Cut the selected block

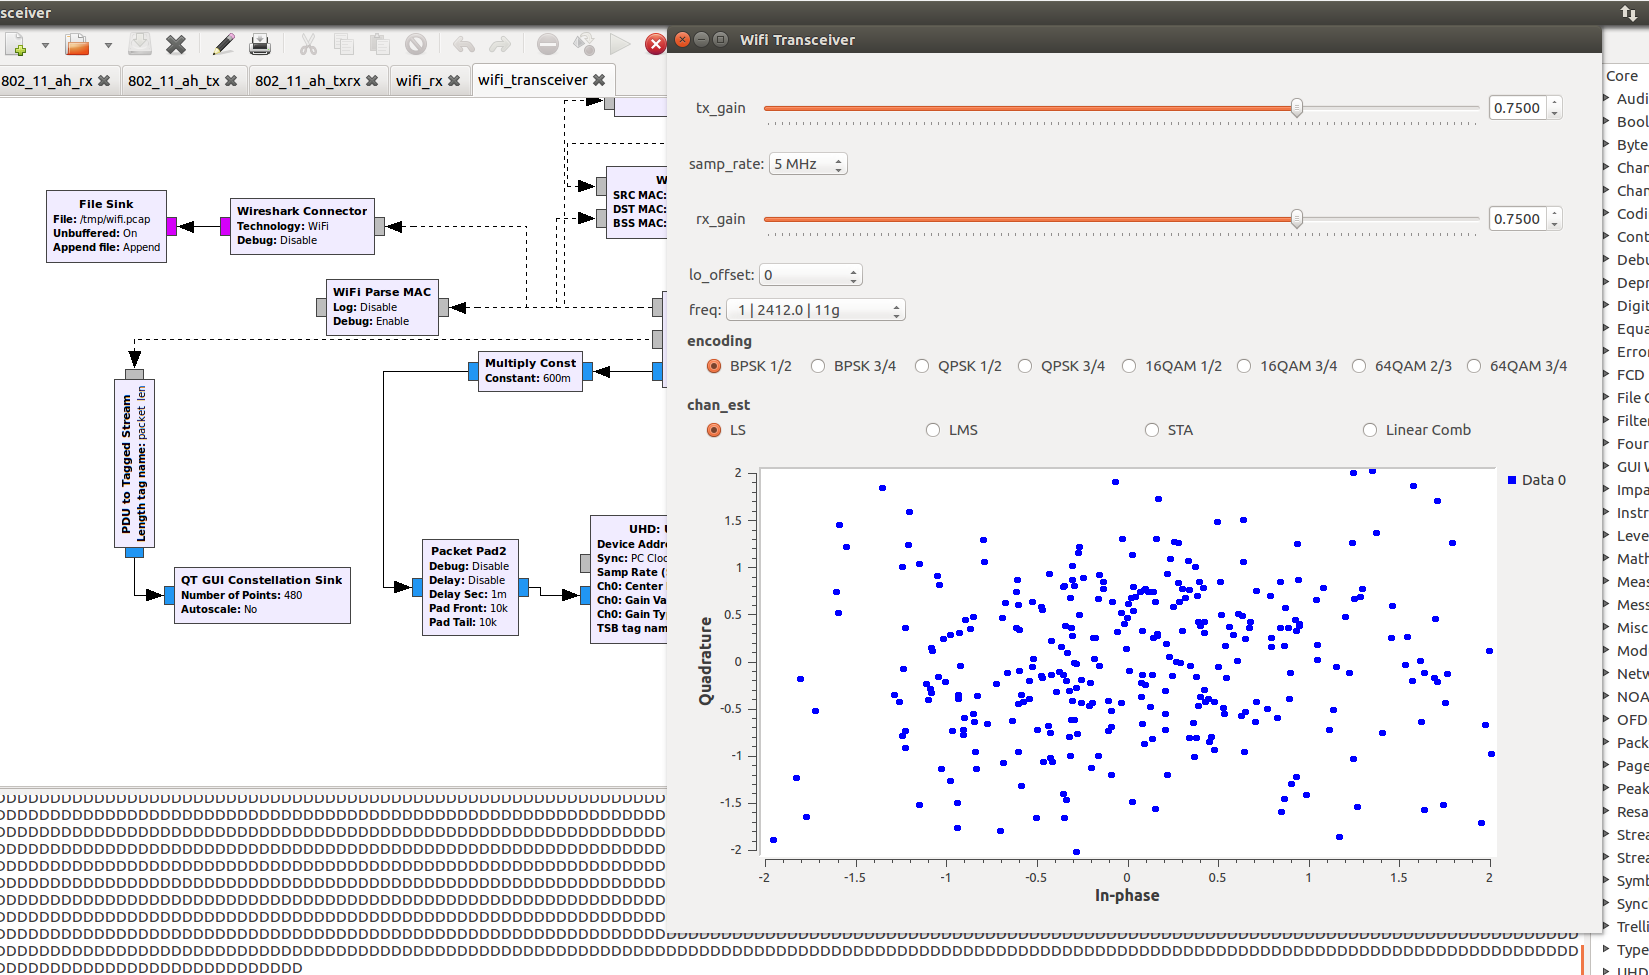pos(307,43)
